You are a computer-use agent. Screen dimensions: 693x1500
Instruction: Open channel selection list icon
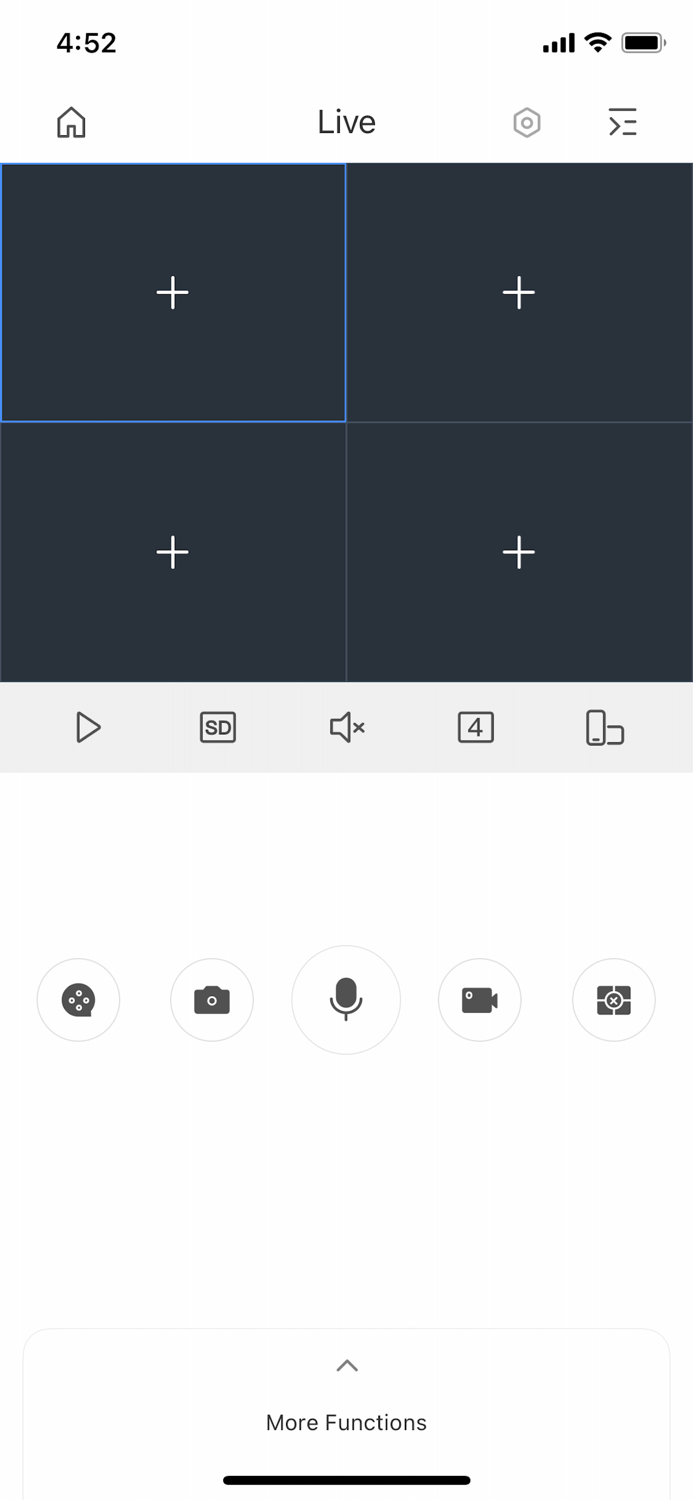tap(622, 122)
